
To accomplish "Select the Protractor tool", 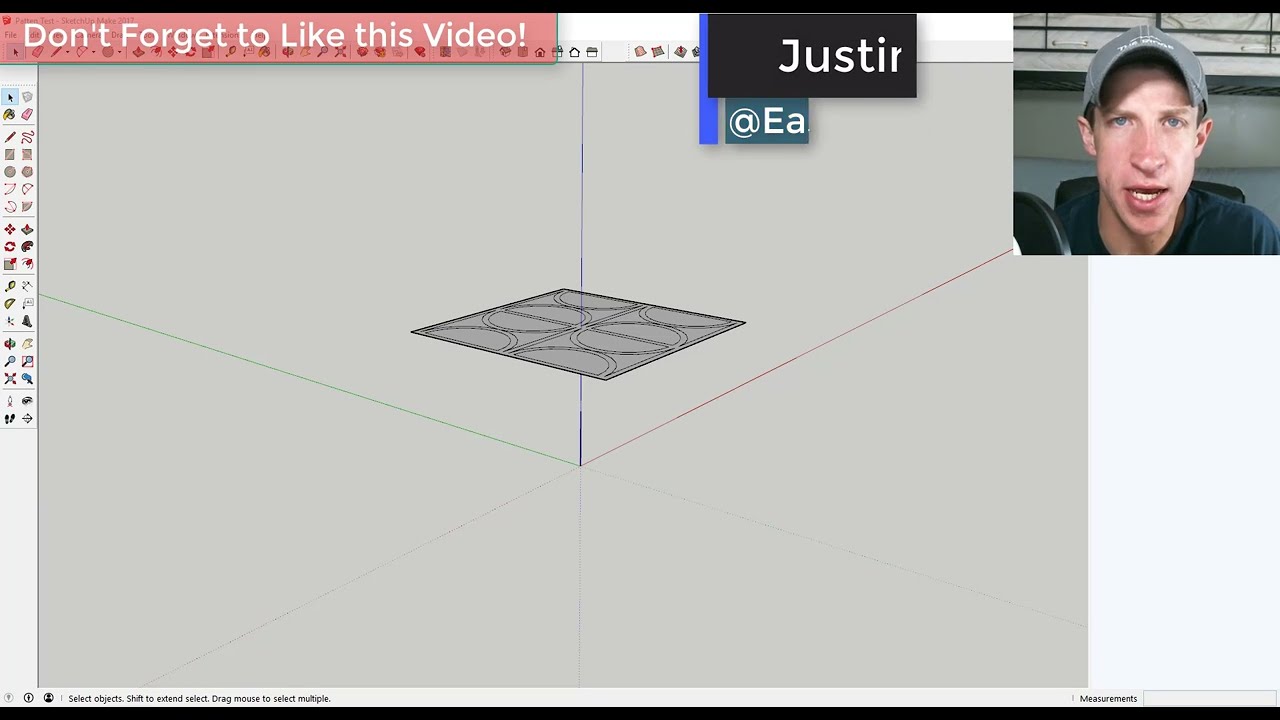I will pos(10,303).
